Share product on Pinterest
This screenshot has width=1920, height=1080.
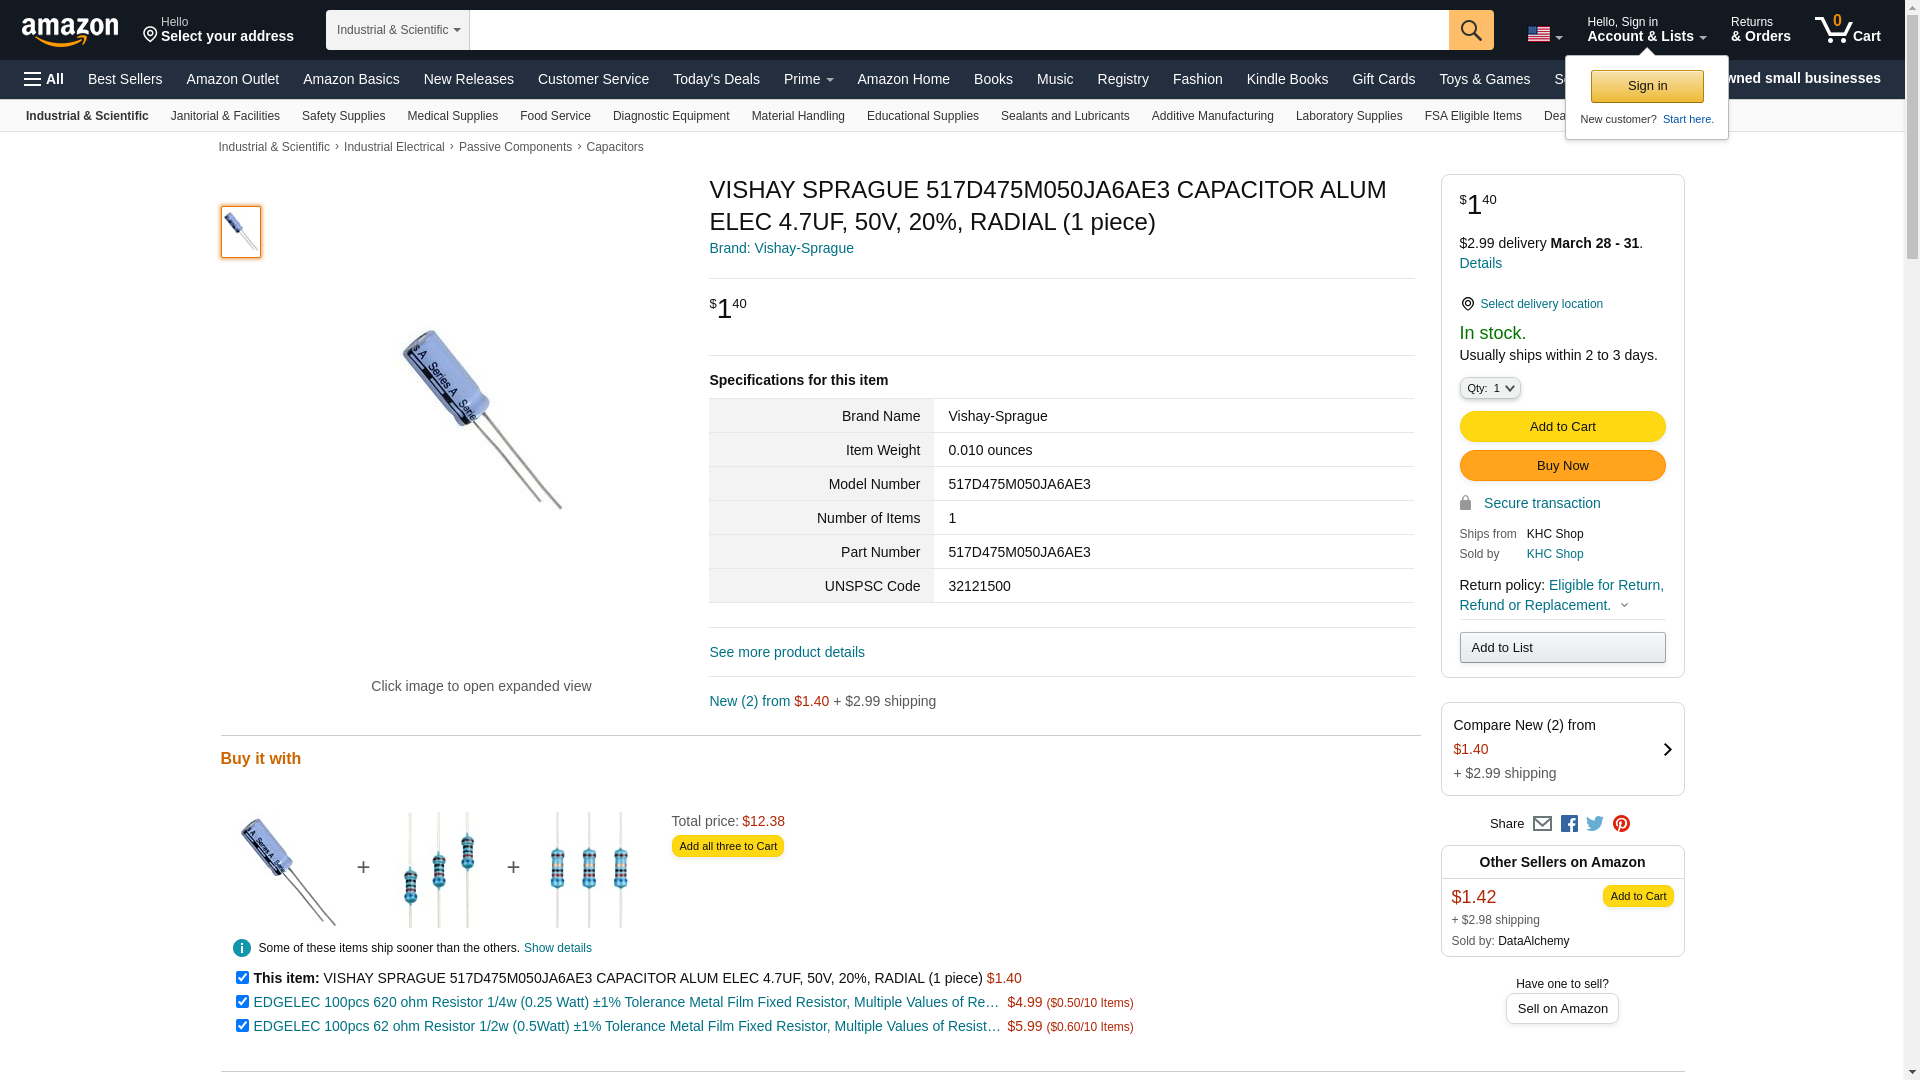coord(1621,824)
